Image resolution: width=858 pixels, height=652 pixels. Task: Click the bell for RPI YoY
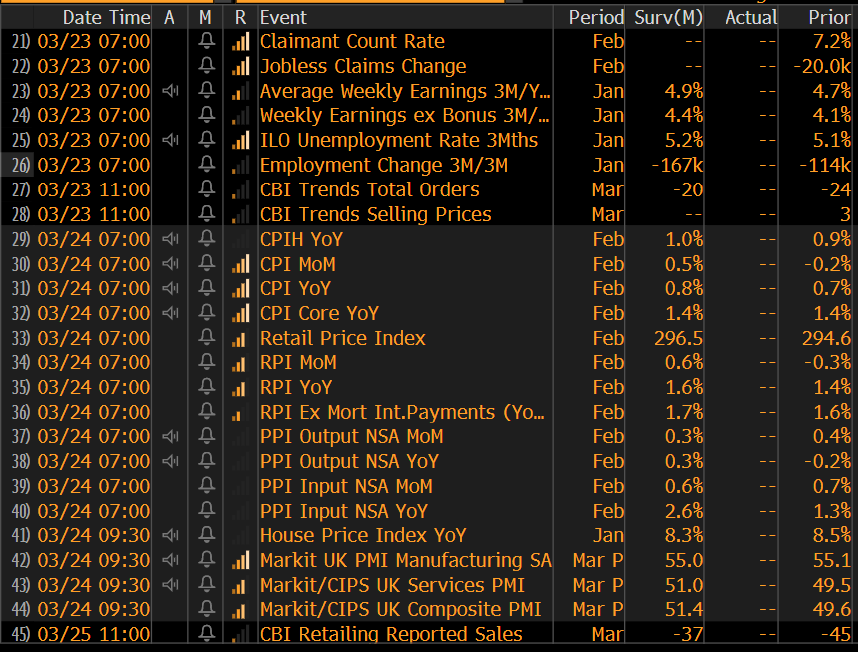pos(206,387)
